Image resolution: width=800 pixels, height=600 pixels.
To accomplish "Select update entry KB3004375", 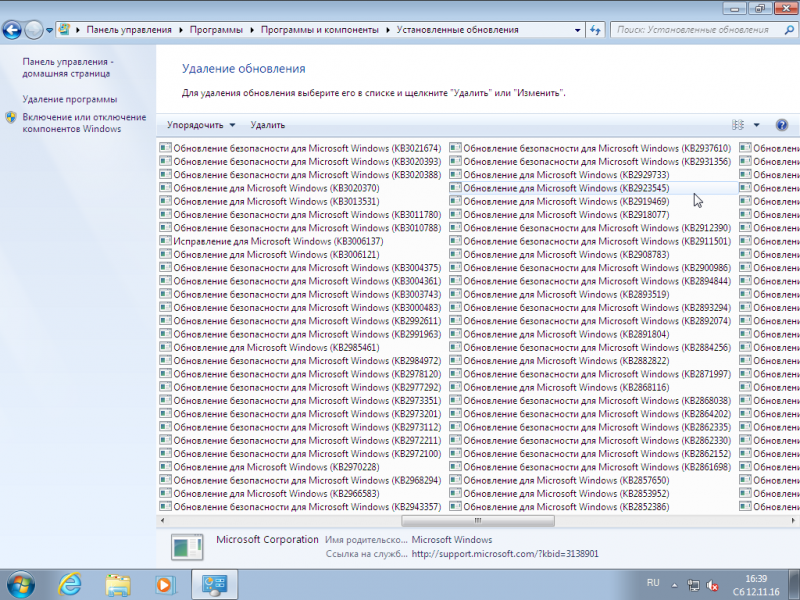I will pyautogui.click(x=301, y=267).
